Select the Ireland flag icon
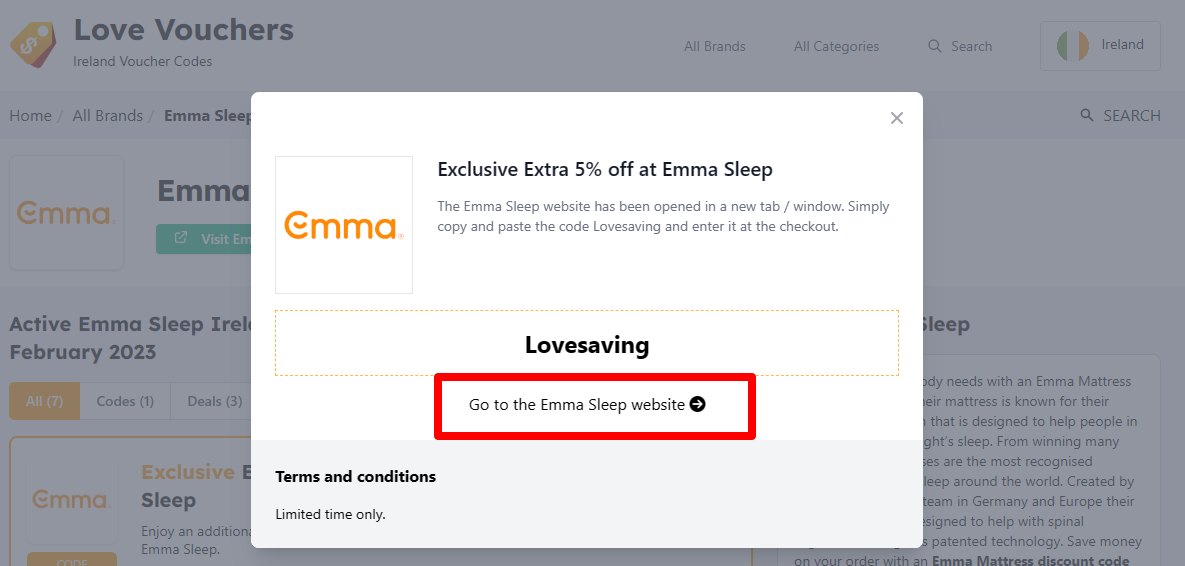Image resolution: width=1185 pixels, height=566 pixels. (1072, 45)
